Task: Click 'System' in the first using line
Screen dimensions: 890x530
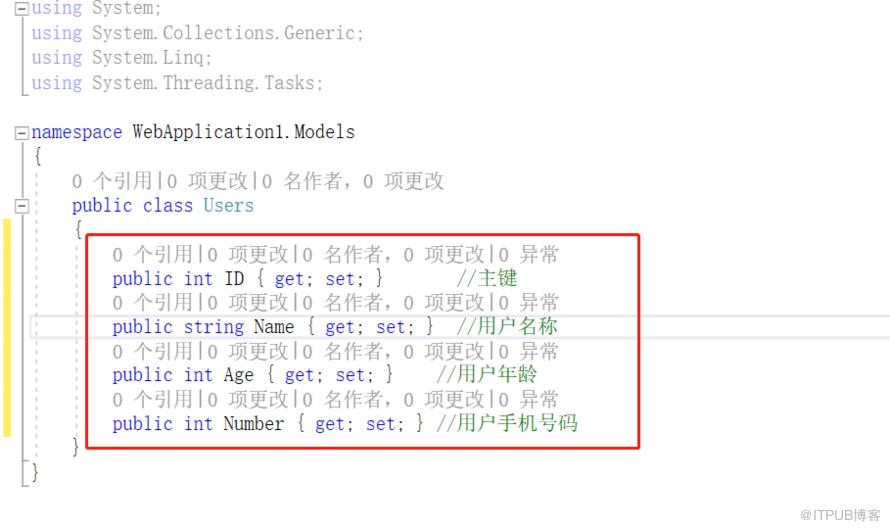Action: [123, 9]
